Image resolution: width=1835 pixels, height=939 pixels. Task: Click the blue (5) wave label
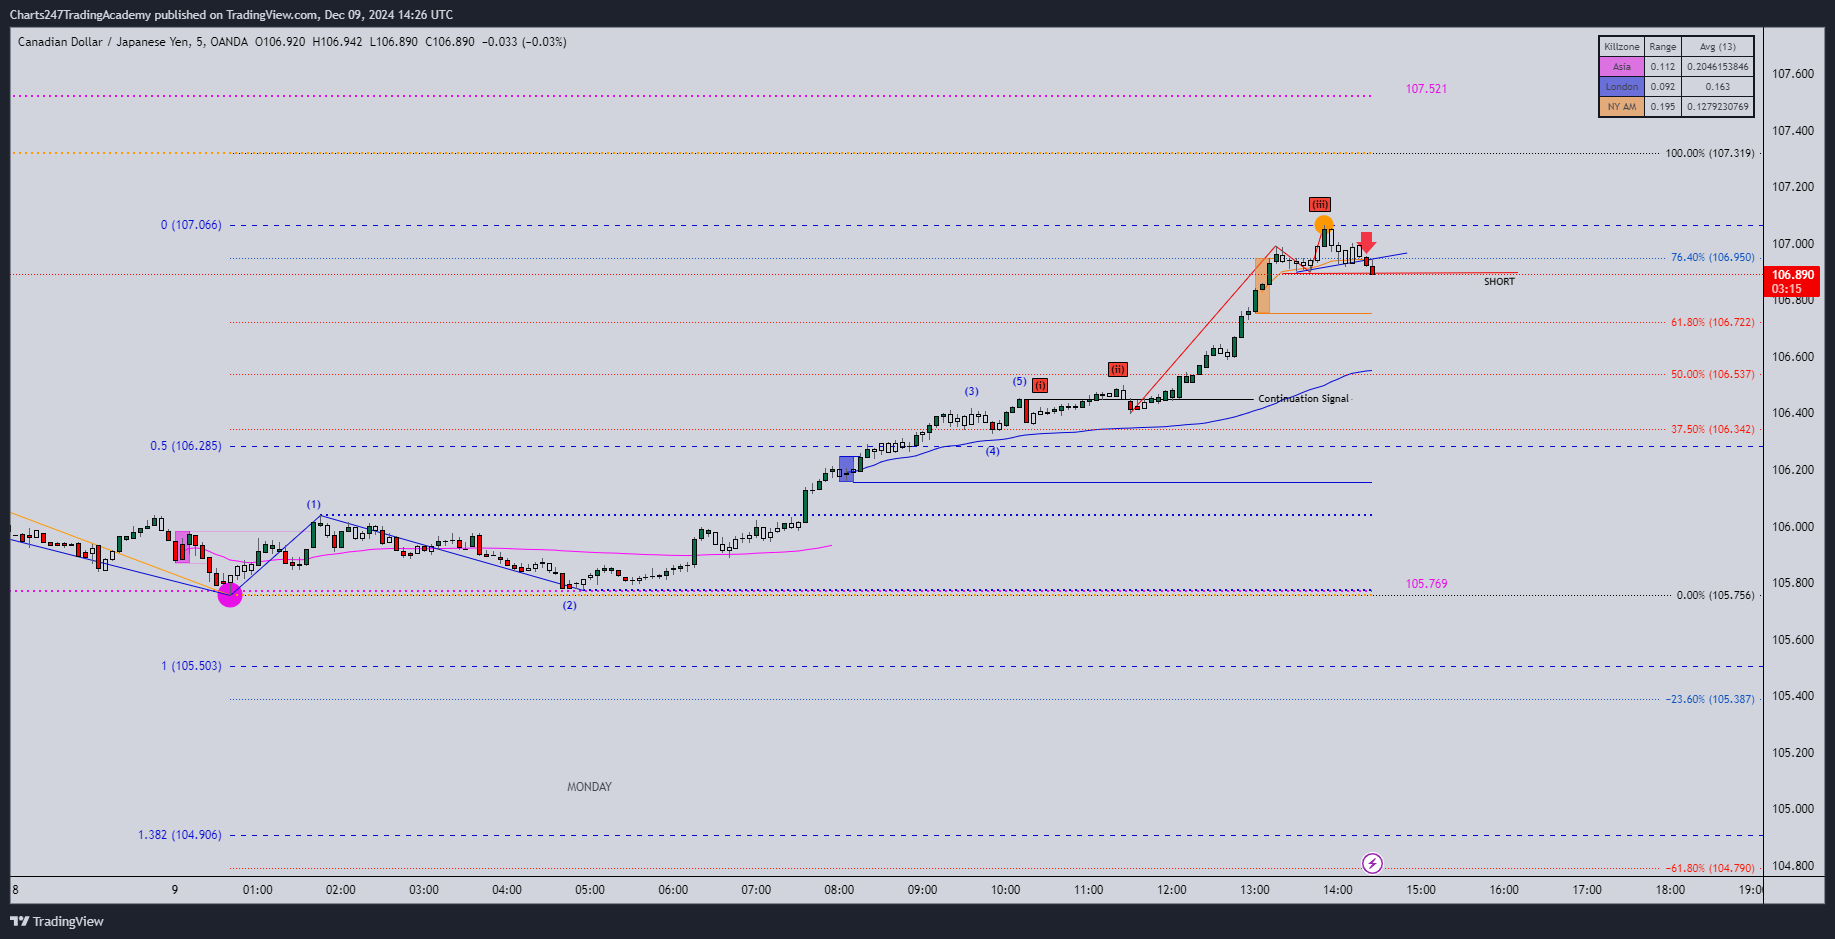click(x=1019, y=381)
